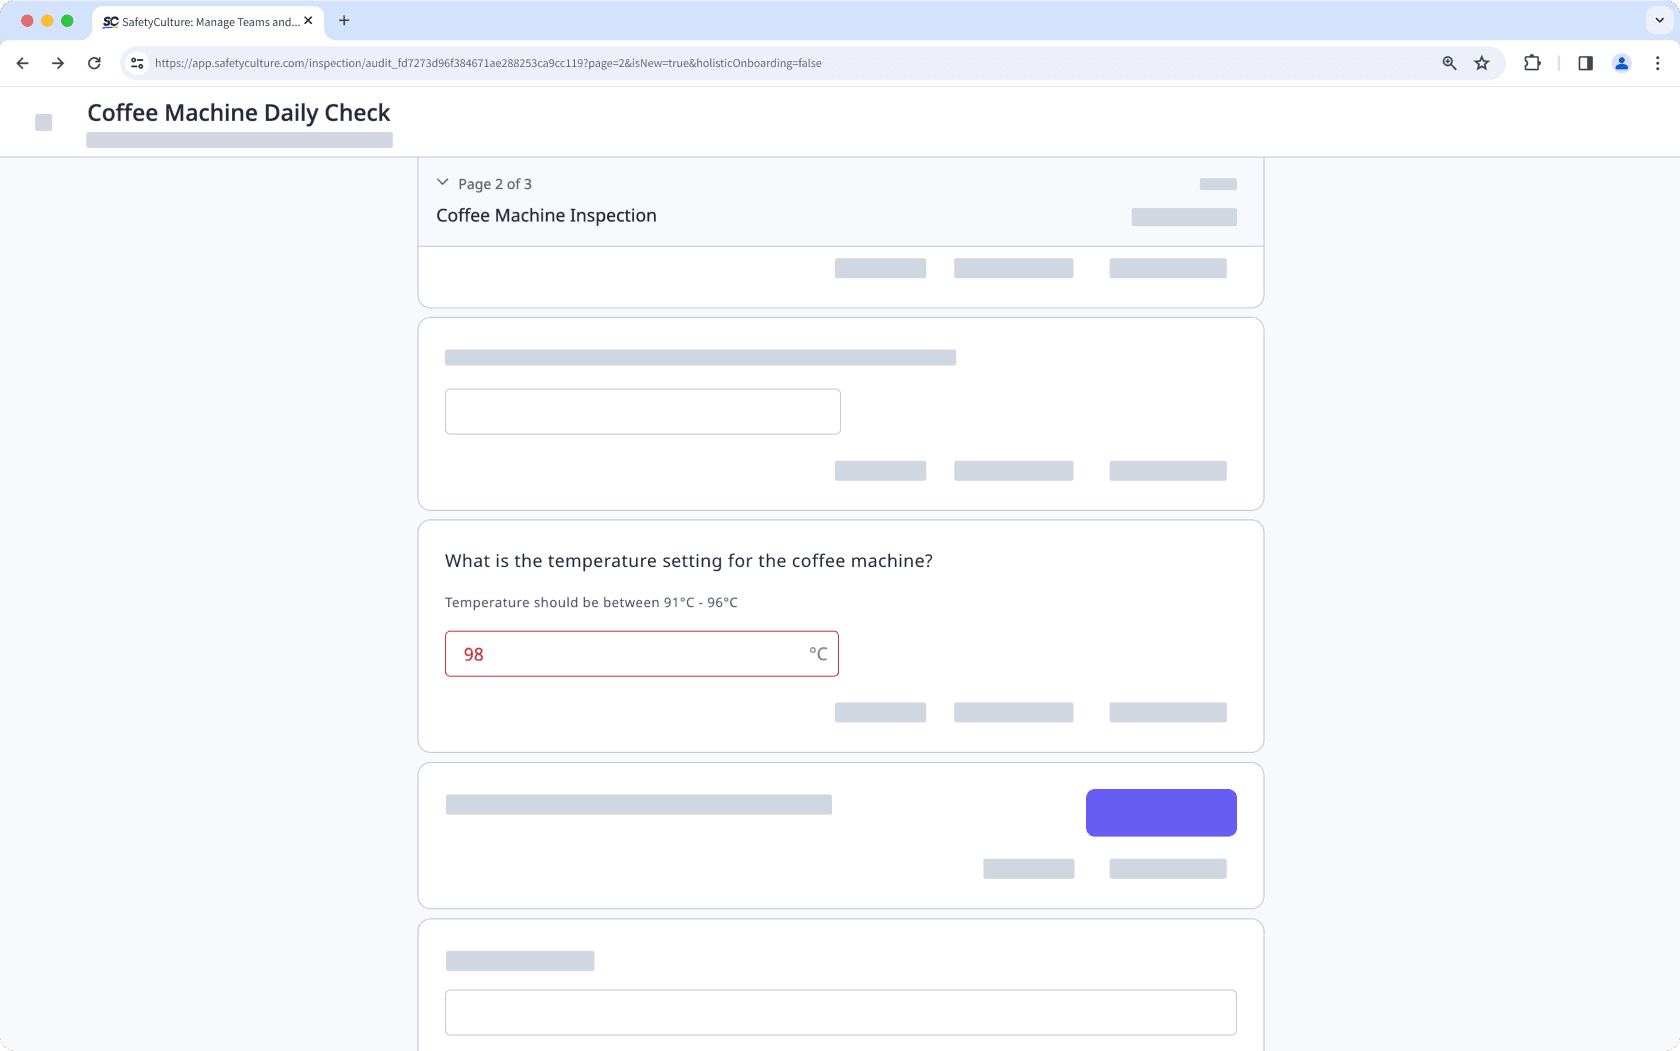The image size is (1680, 1051).
Task: Open the Chrome profile avatar
Action: coord(1622,63)
